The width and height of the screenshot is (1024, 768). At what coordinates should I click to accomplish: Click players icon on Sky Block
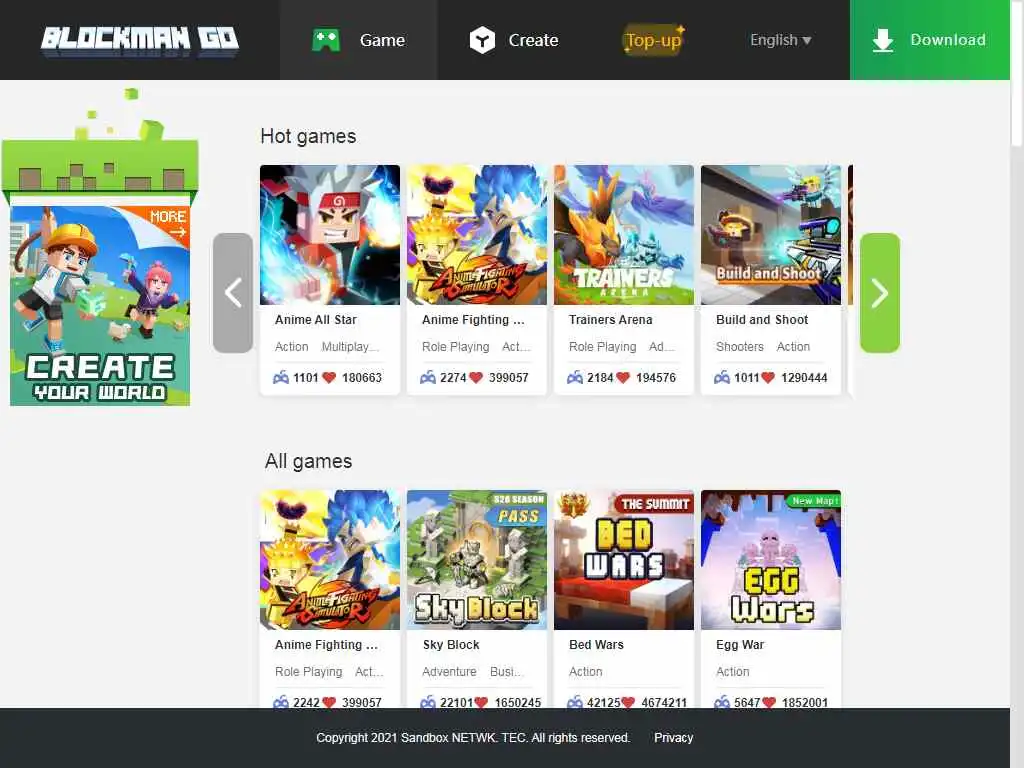(428, 703)
